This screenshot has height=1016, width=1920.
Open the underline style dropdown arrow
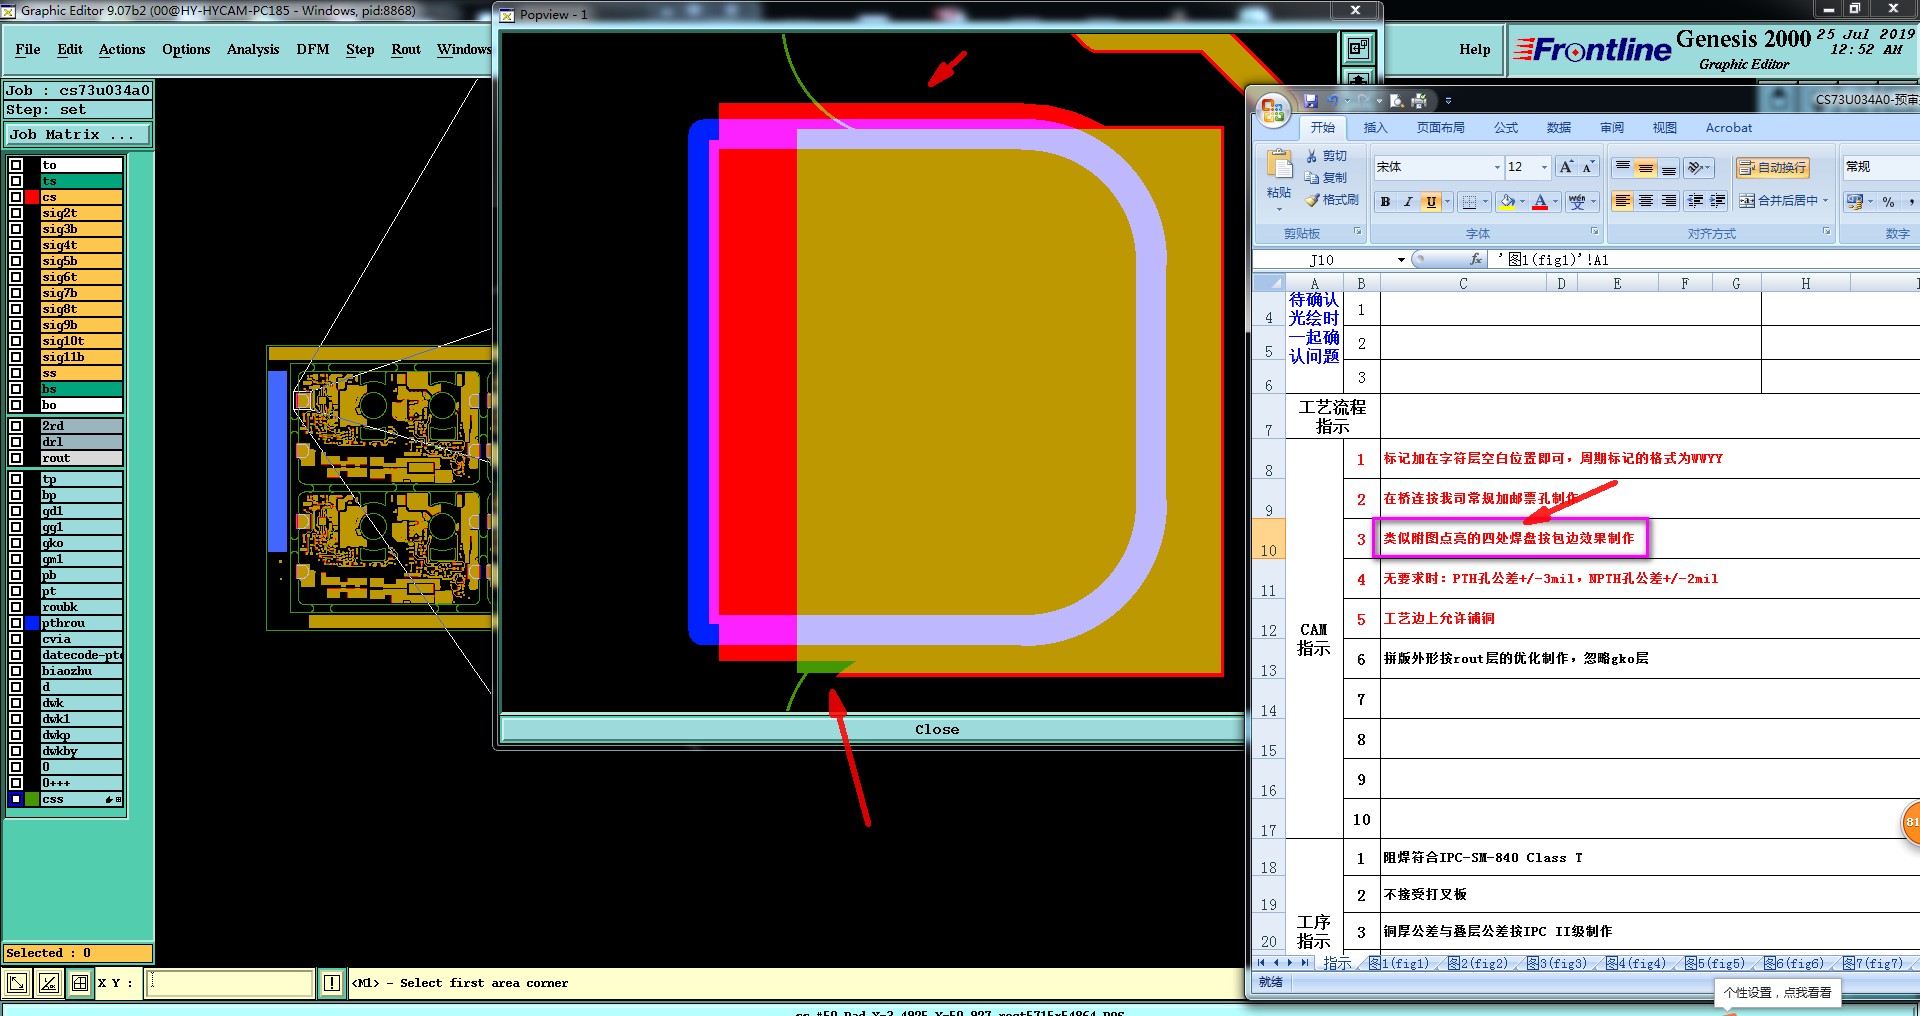coord(1447,201)
